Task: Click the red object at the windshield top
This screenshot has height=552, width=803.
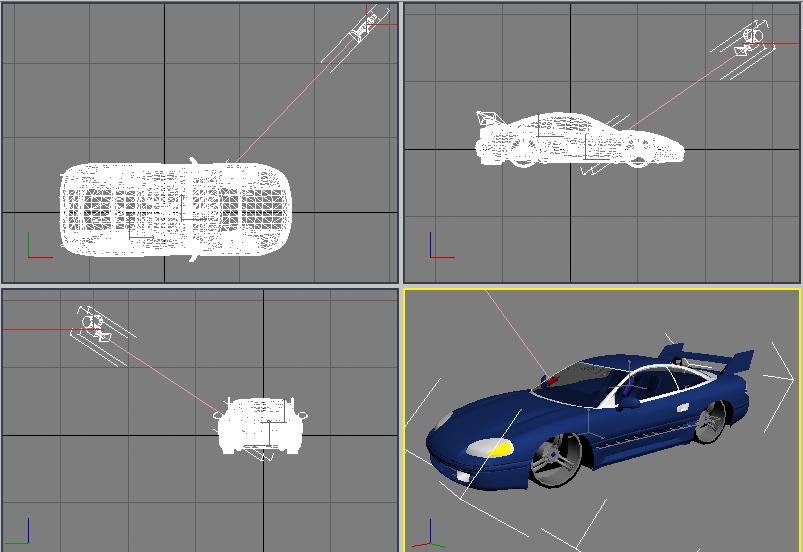Action: click(x=553, y=380)
